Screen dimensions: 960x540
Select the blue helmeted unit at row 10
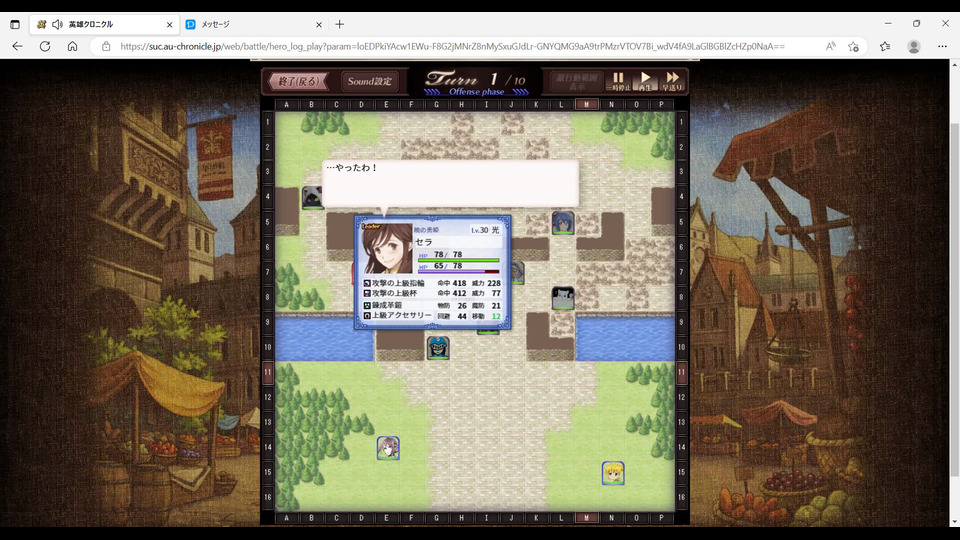[x=438, y=348]
